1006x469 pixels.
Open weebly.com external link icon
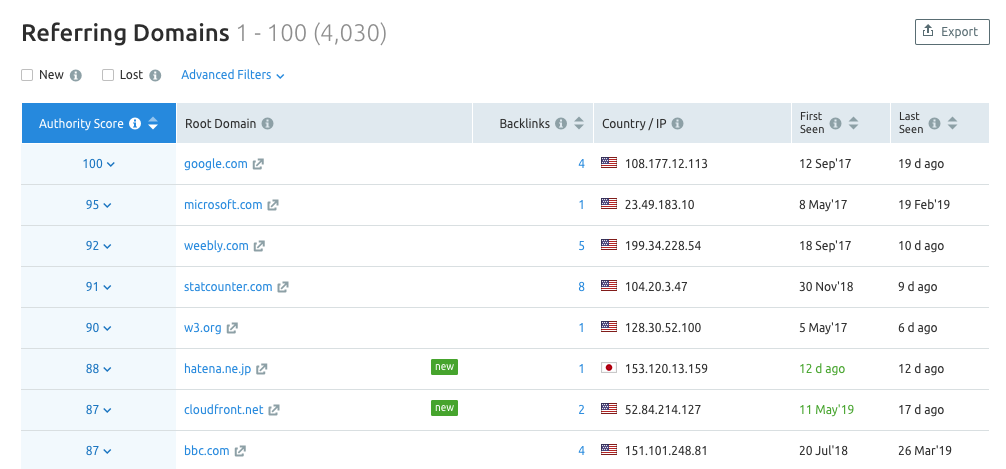point(259,246)
